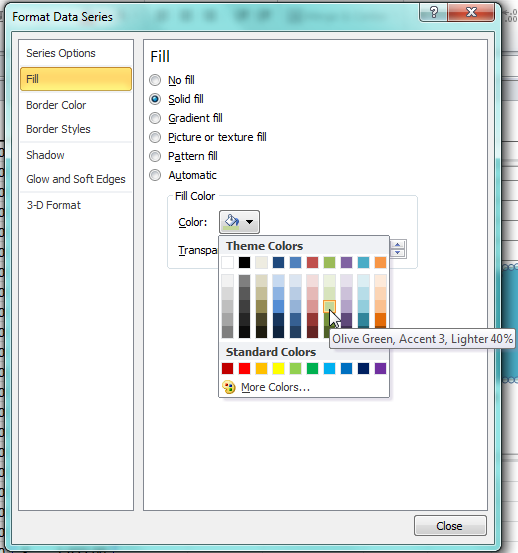Image resolution: width=518 pixels, height=553 pixels.
Task: Choose the yellow standard color swatch
Action: 278,369
